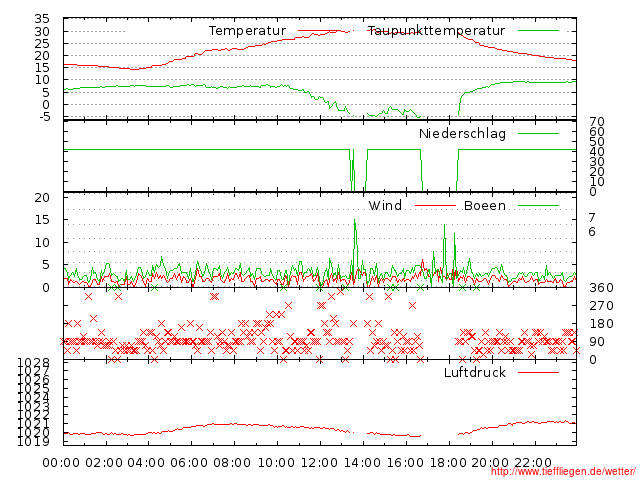The height and width of the screenshot is (480, 640).
Task: Click the -5 temperature axis value
Action: coord(45,117)
